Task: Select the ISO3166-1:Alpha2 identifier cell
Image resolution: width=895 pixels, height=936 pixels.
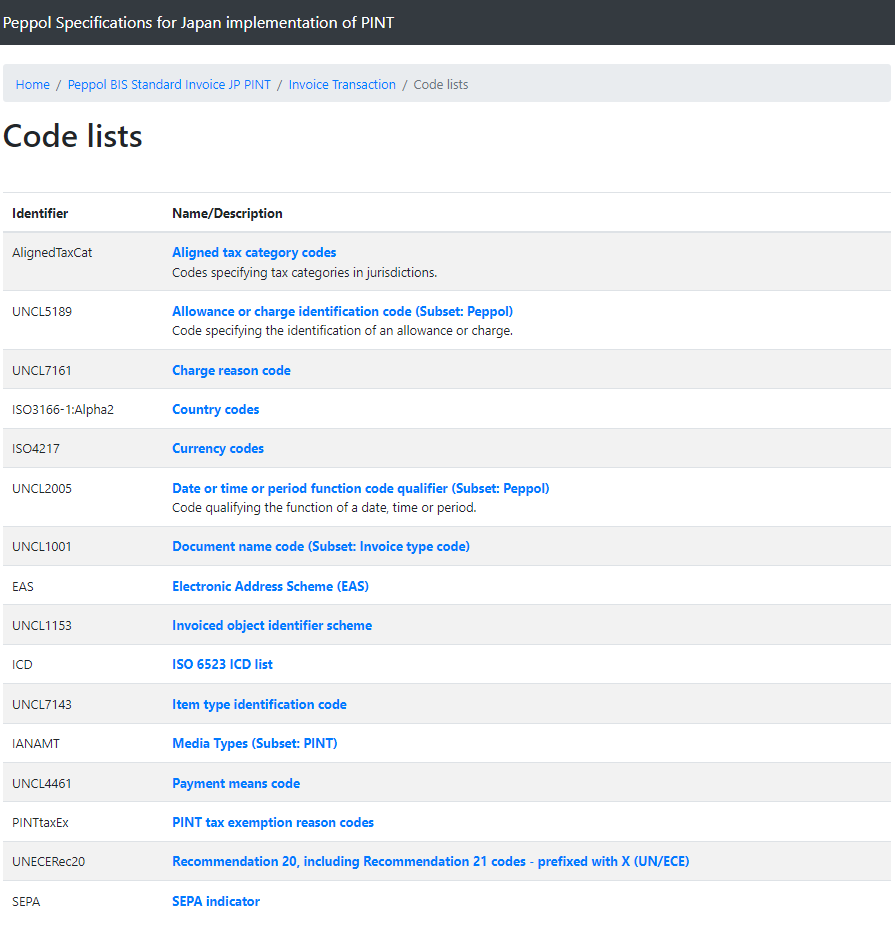Action: [63, 410]
